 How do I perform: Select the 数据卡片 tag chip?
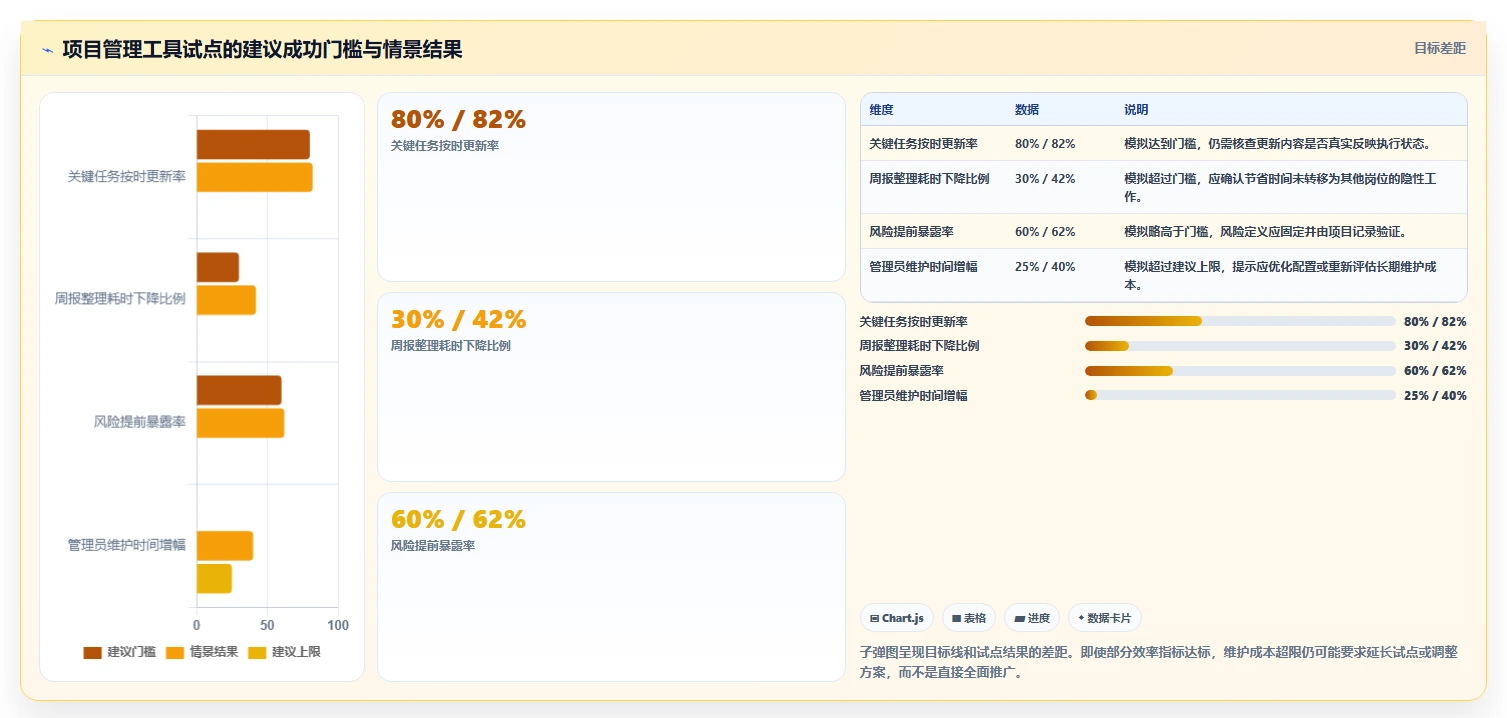click(1105, 618)
